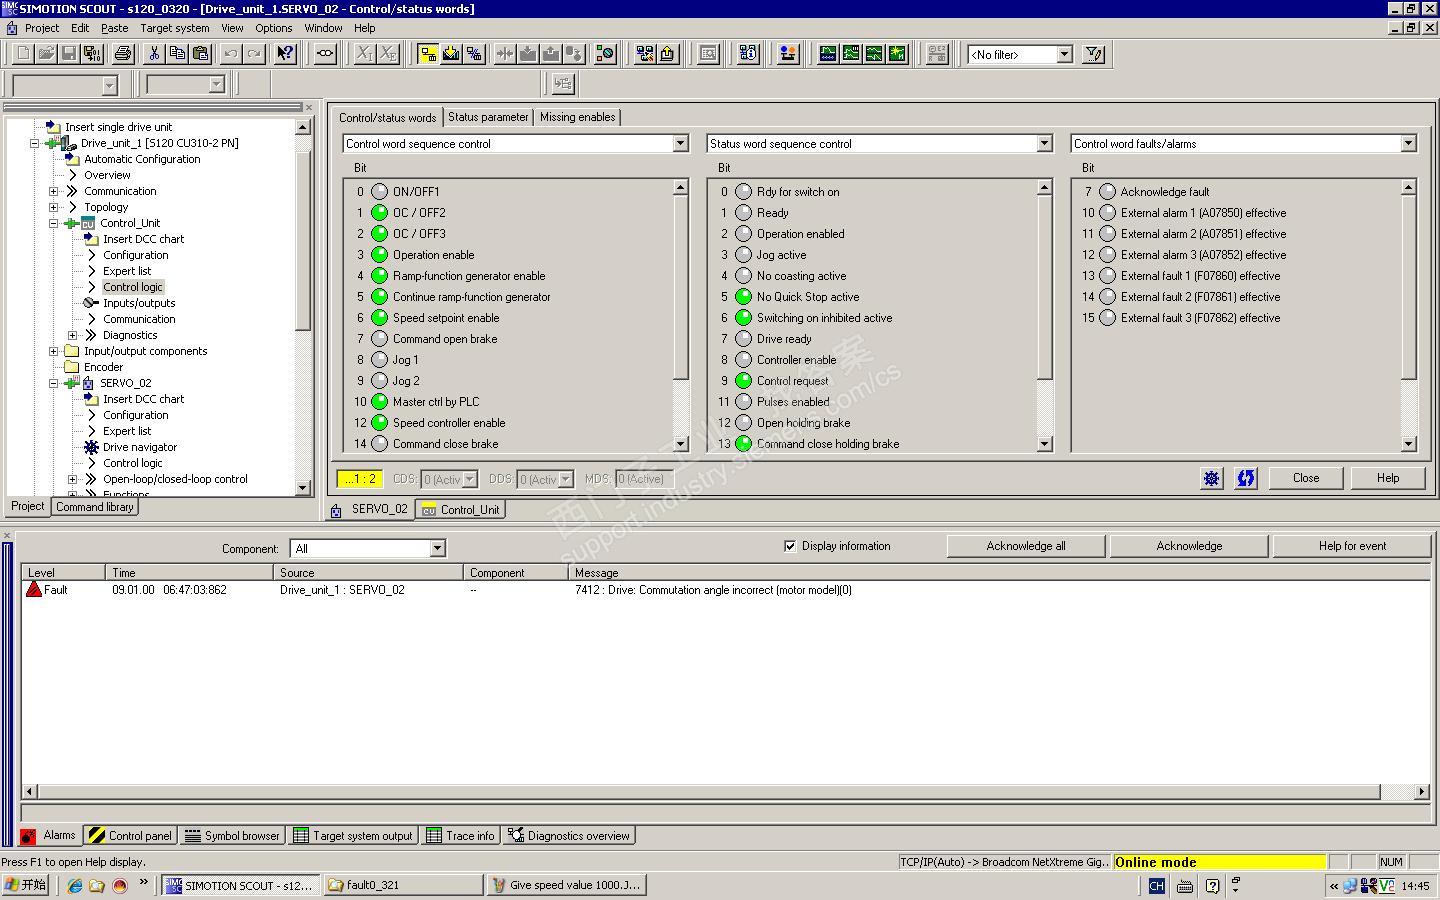The height and width of the screenshot is (900, 1440).
Task: Click the Copy toolbar icon
Action: [178, 54]
